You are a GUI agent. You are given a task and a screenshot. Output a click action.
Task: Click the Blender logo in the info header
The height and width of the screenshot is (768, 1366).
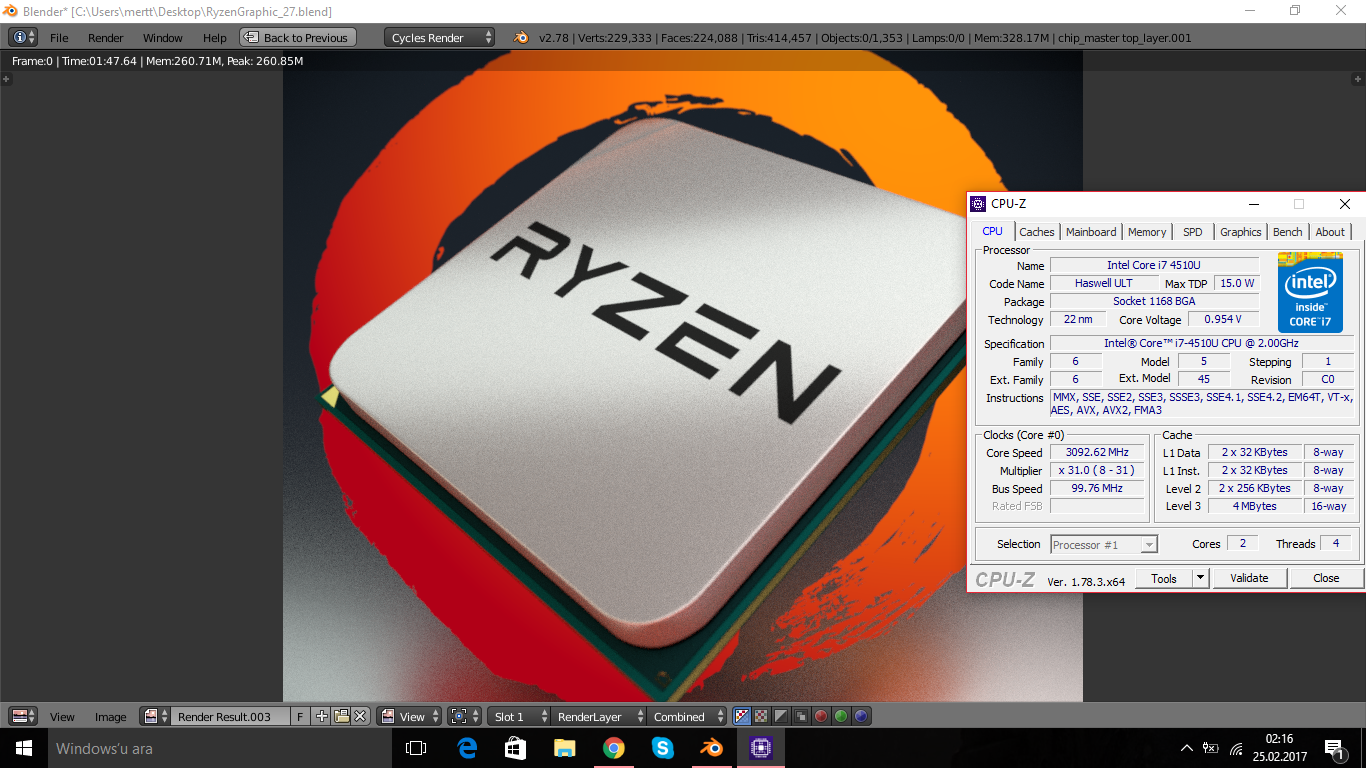pos(521,38)
